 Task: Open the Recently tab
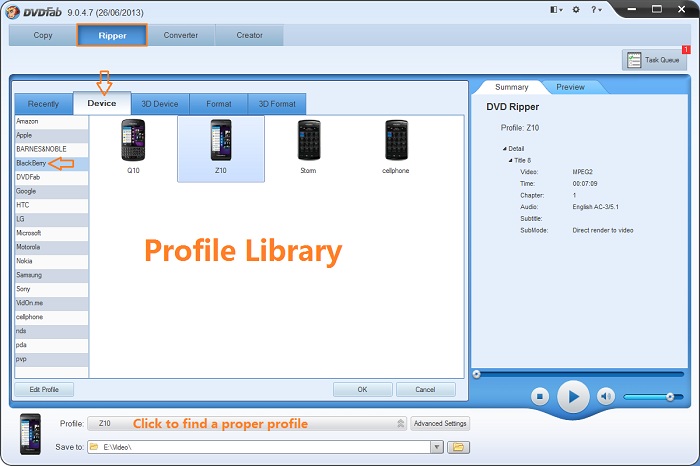[43, 104]
